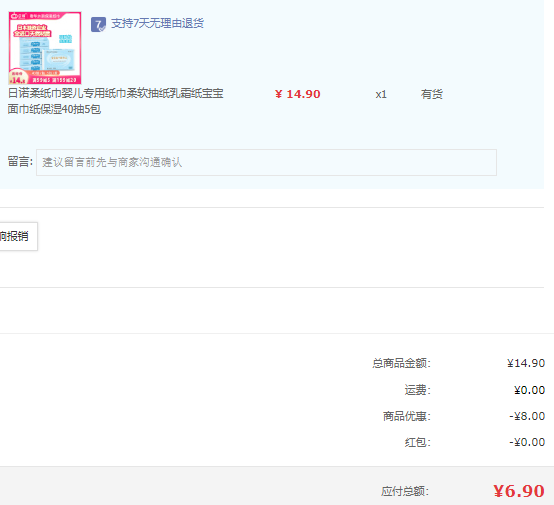This screenshot has width=554, height=505.
Task: Click the 报销 button
Action: coord(18,236)
